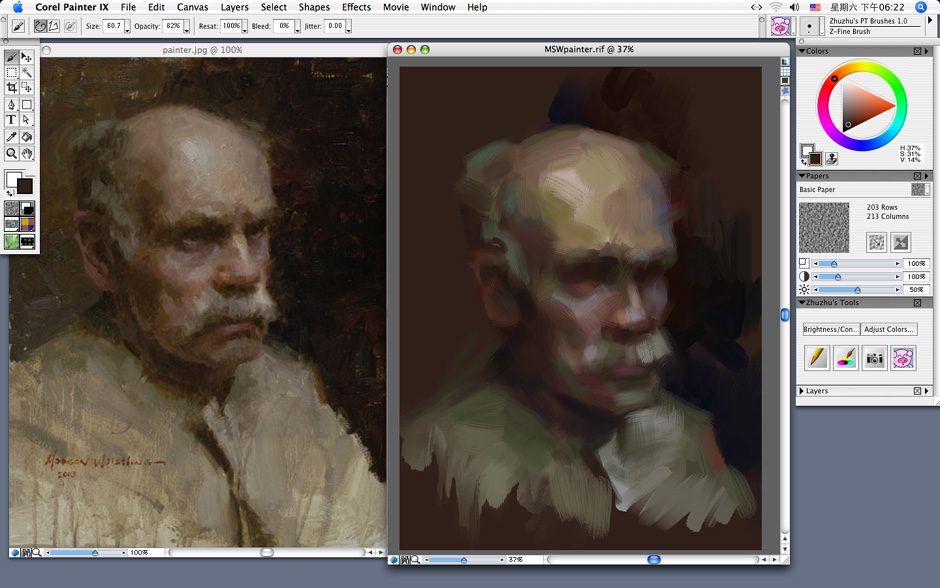Adjust the paper scale slider
The height and width of the screenshot is (588, 940).
tap(856, 264)
